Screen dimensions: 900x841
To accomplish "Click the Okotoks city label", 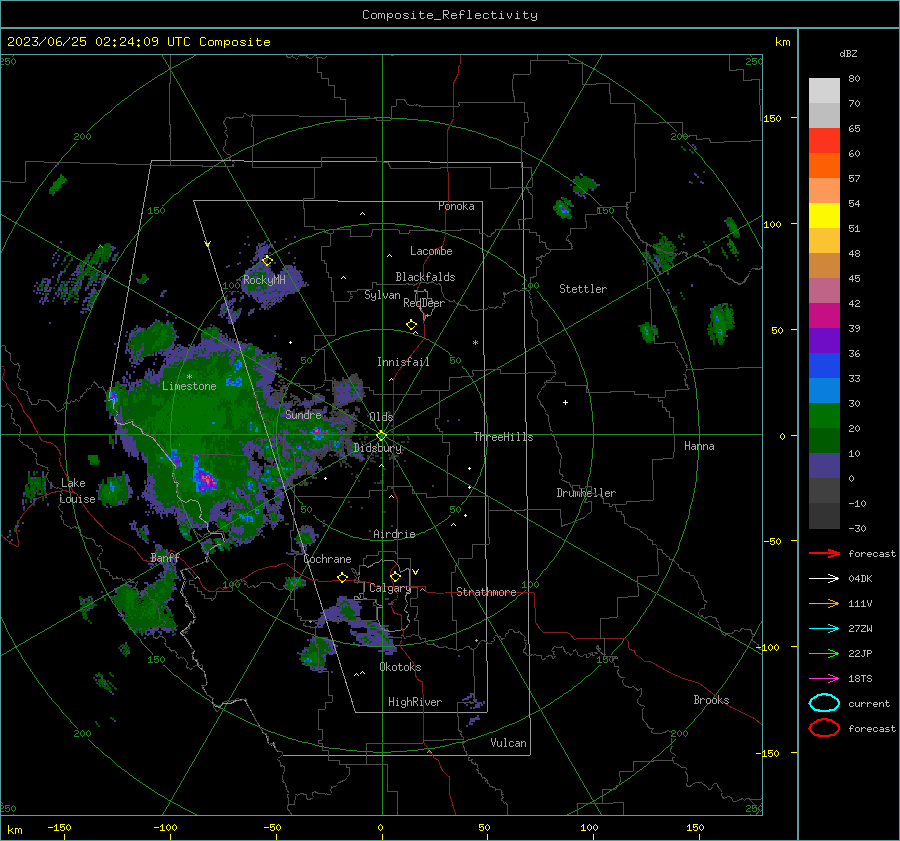I will click(400, 667).
